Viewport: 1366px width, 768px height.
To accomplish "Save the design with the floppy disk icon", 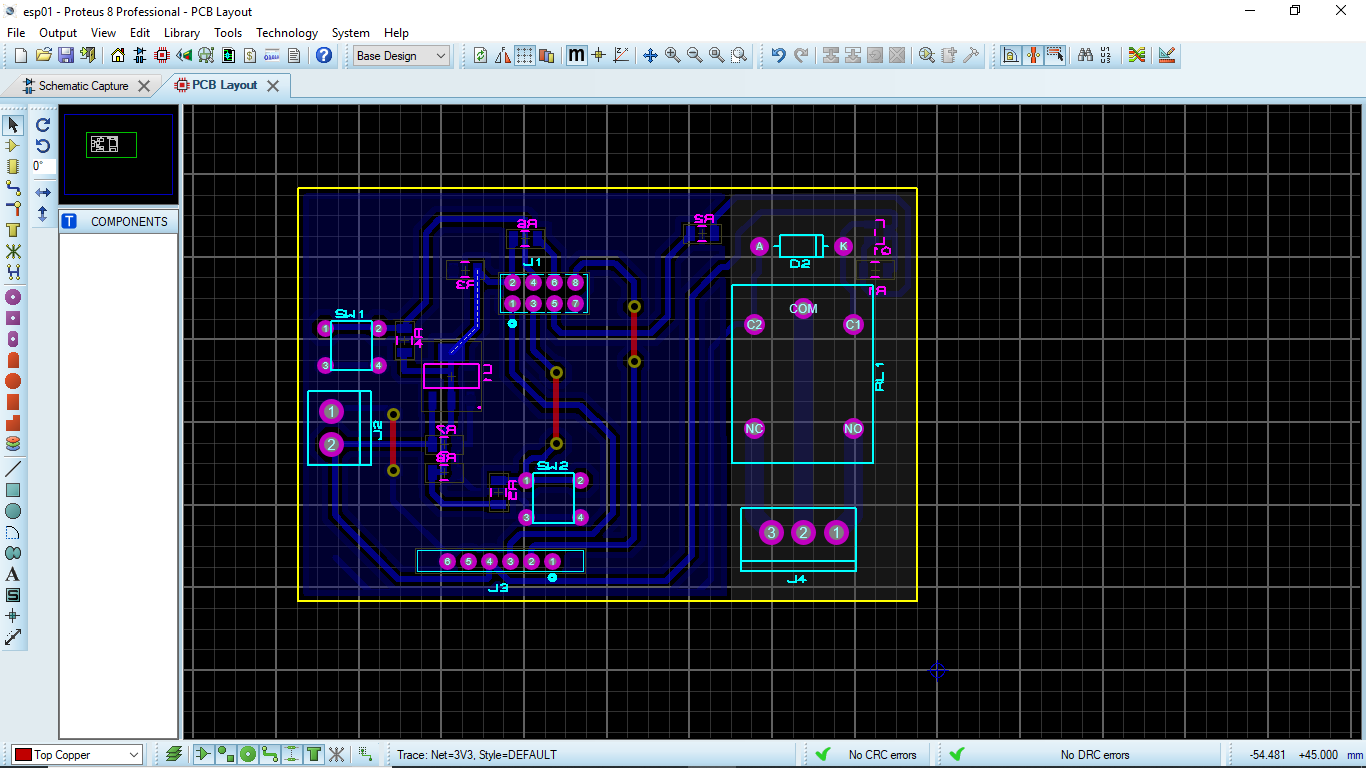I will point(66,55).
